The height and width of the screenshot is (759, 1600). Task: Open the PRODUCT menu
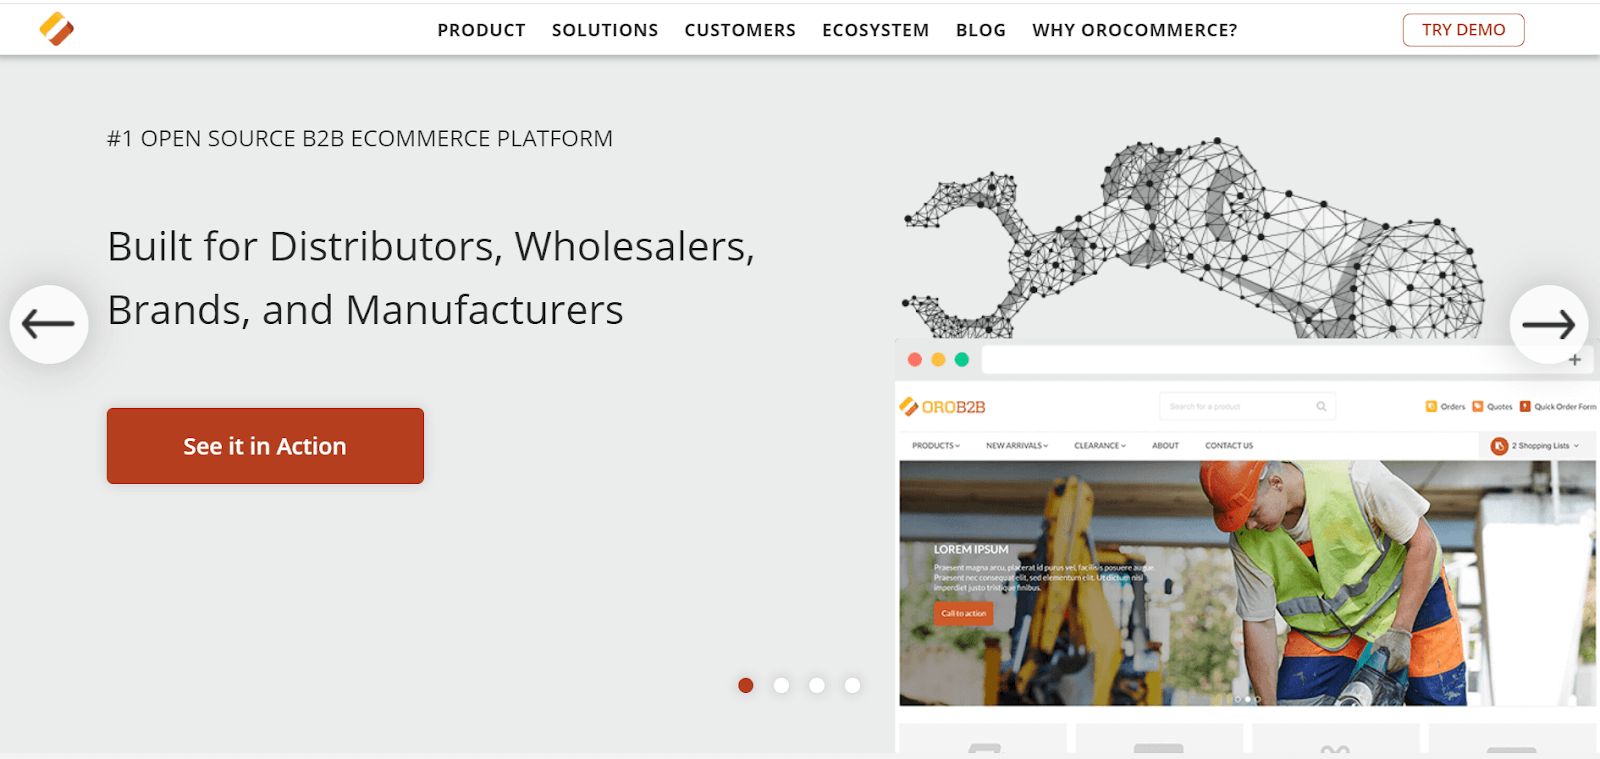point(481,30)
